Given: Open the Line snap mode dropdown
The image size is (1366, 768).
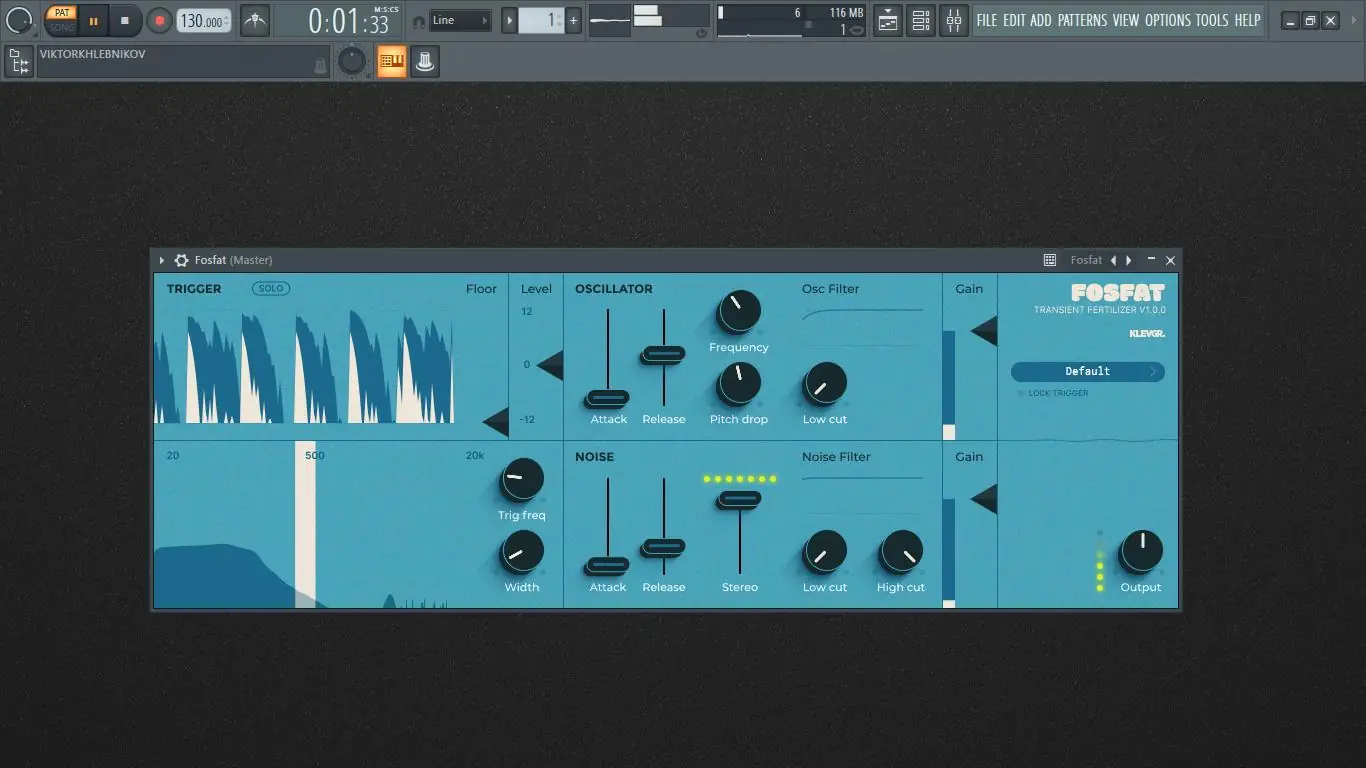Looking at the screenshot, I should coord(460,20).
